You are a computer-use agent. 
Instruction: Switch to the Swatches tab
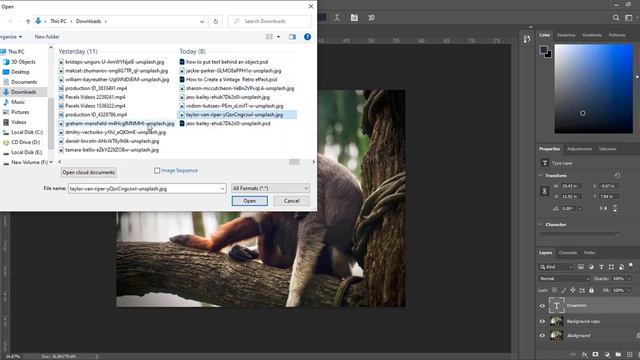[566, 35]
